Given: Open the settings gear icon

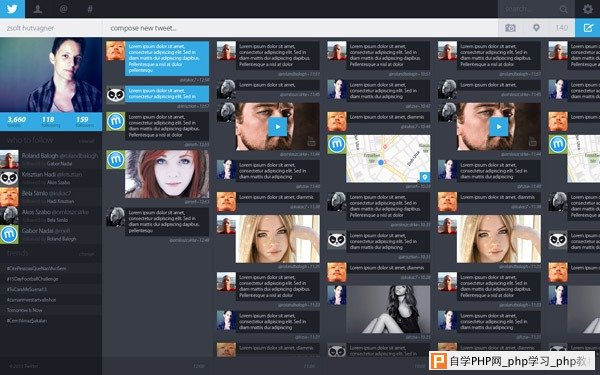Looking at the screenshot, I should coord(587,9).
